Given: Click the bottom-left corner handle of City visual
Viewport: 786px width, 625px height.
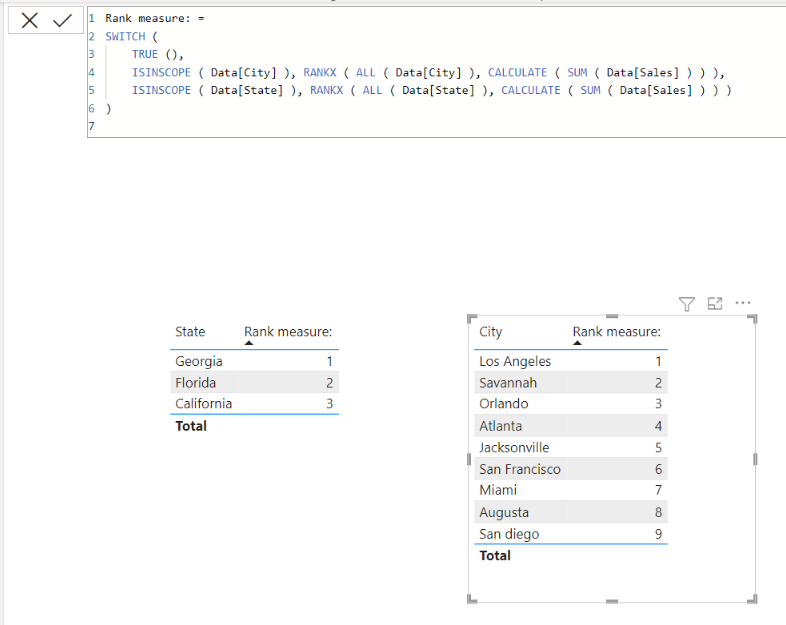Looking at the screenshot, I should click(472, 599).
